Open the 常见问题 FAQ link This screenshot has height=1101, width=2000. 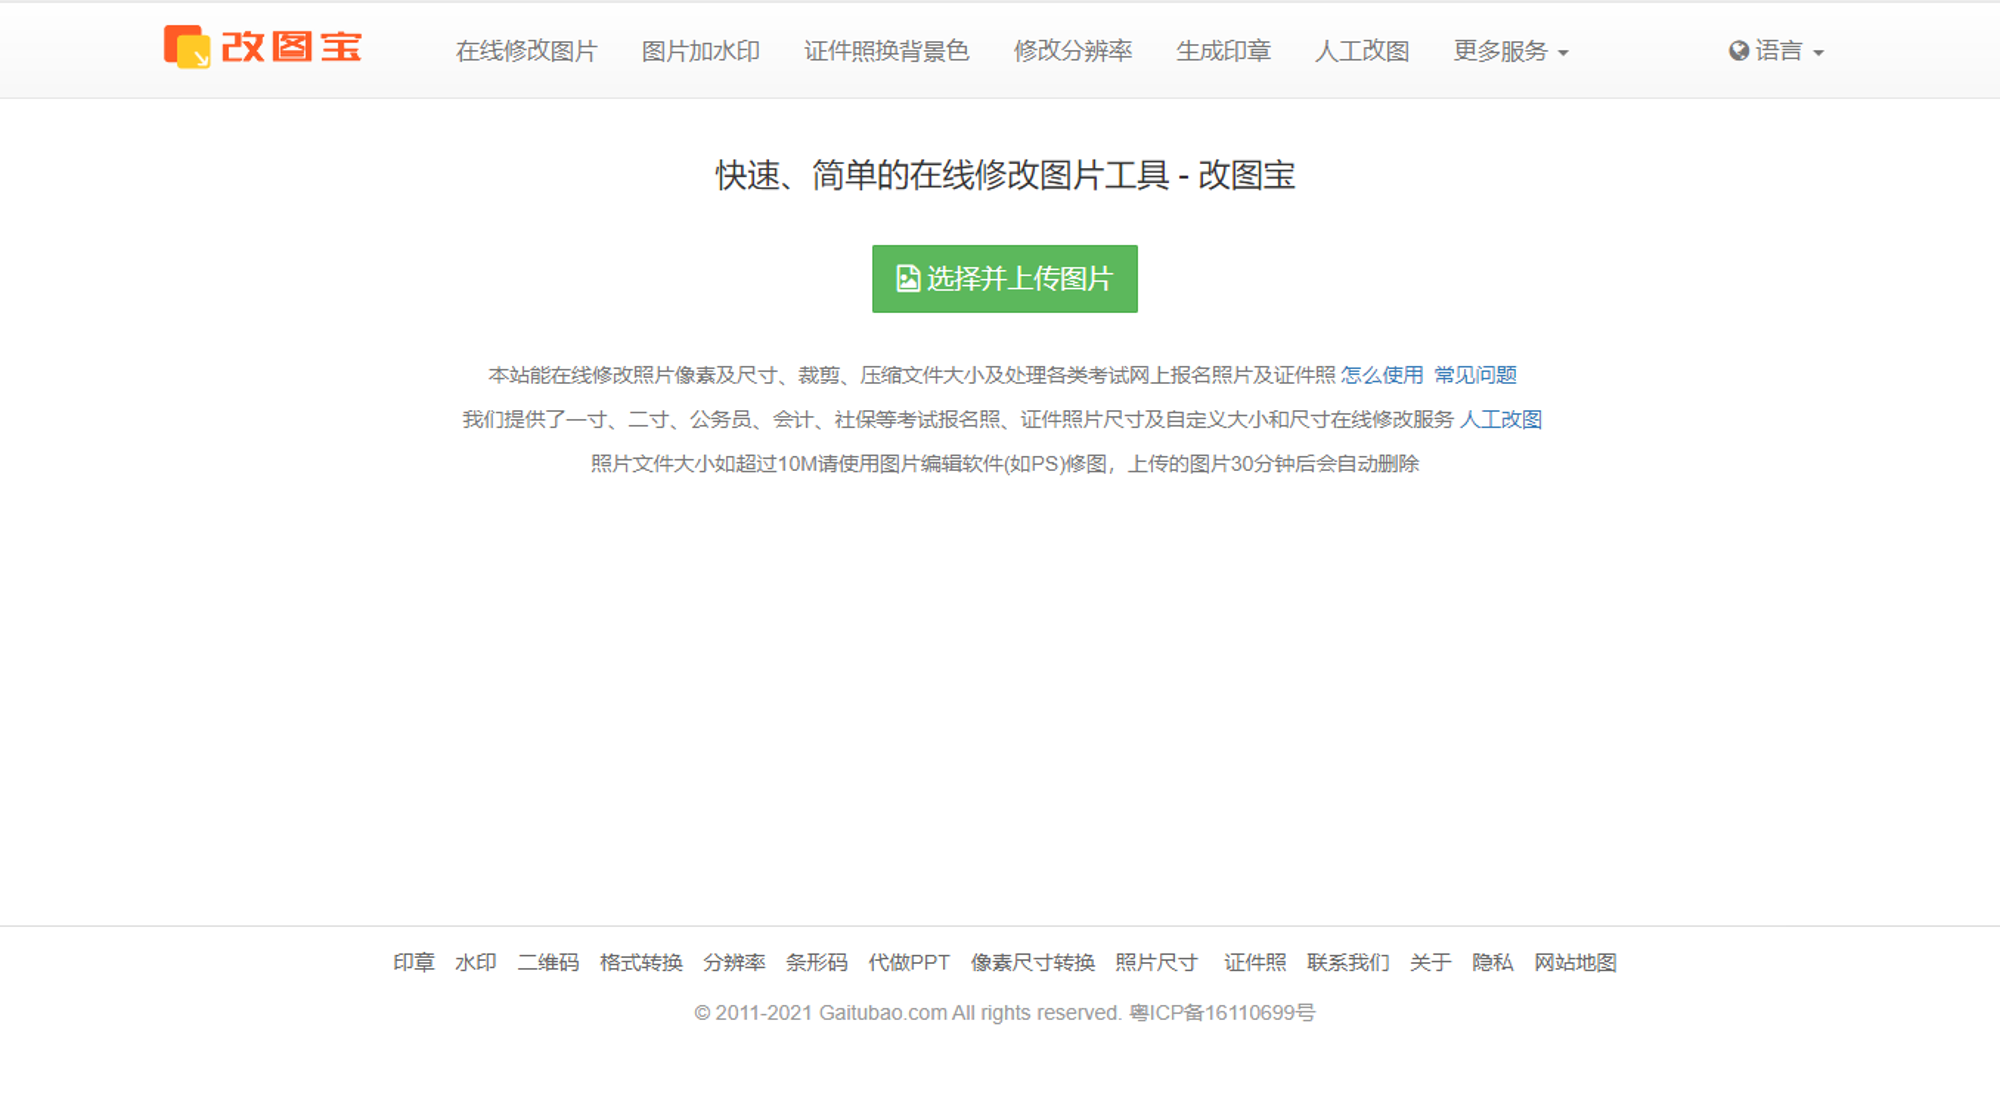pyautogui.click(x=1475, y=375)
